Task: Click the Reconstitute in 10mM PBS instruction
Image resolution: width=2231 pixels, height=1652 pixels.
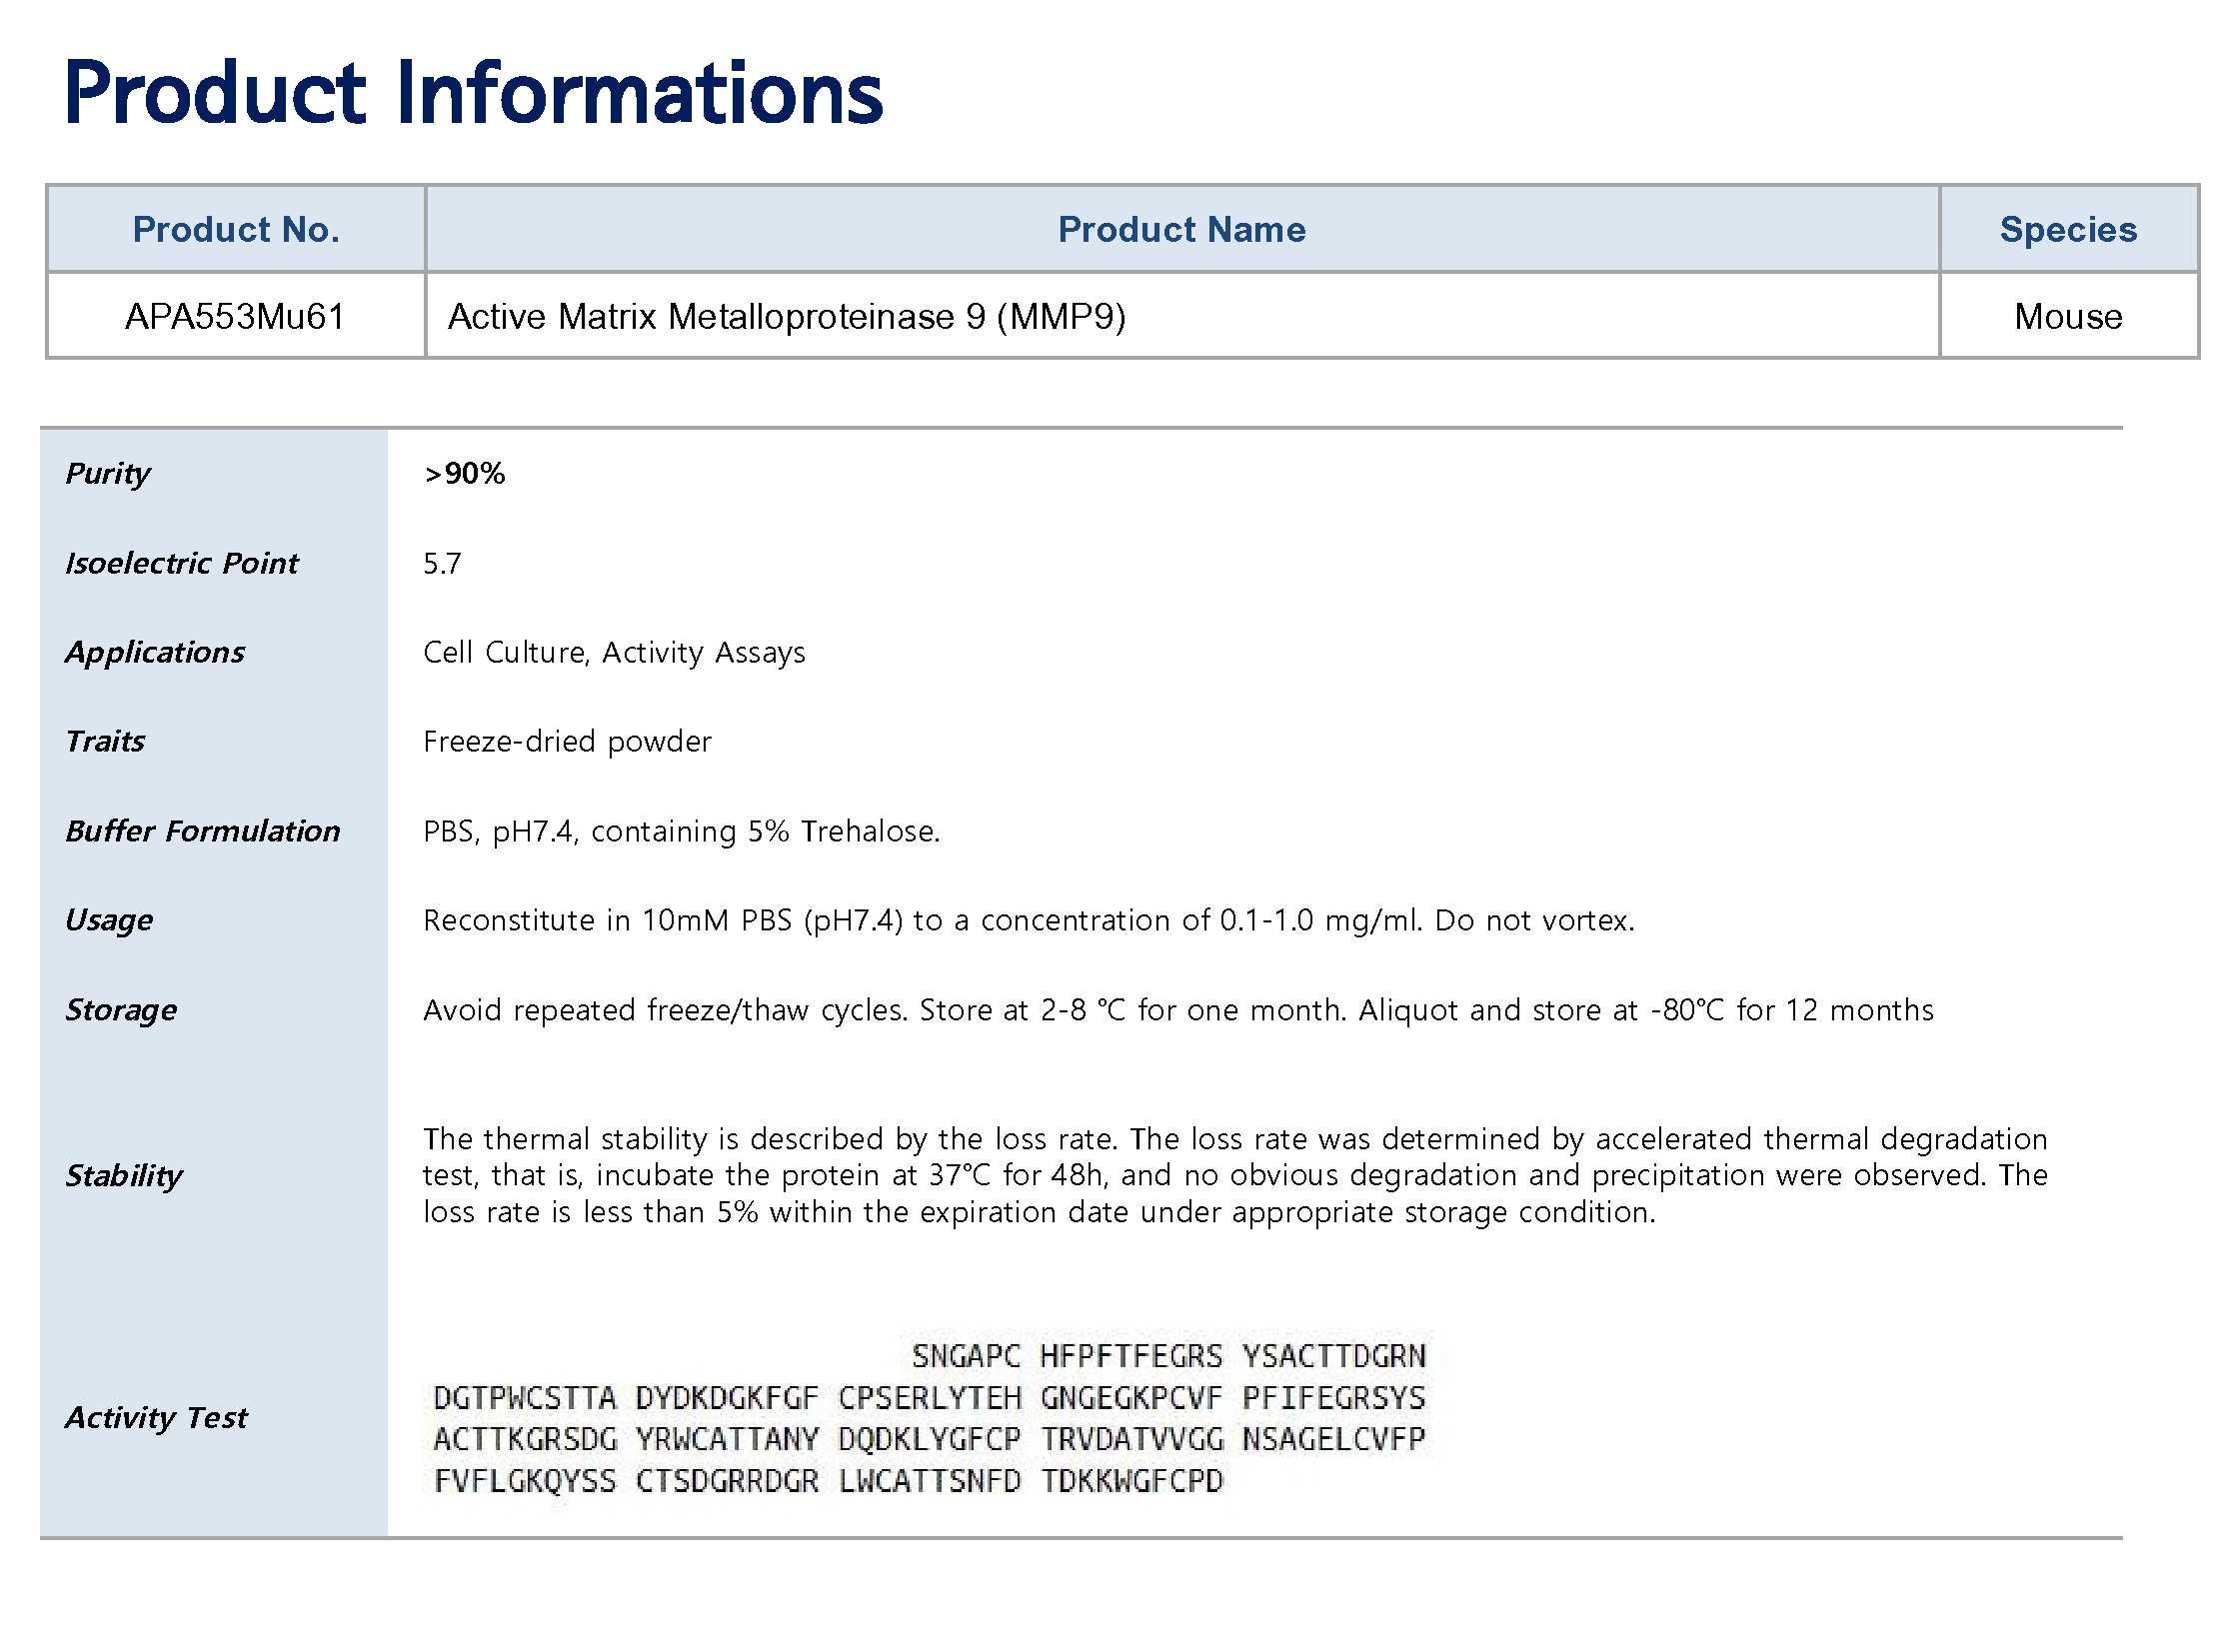Action: pos(1028,920)
